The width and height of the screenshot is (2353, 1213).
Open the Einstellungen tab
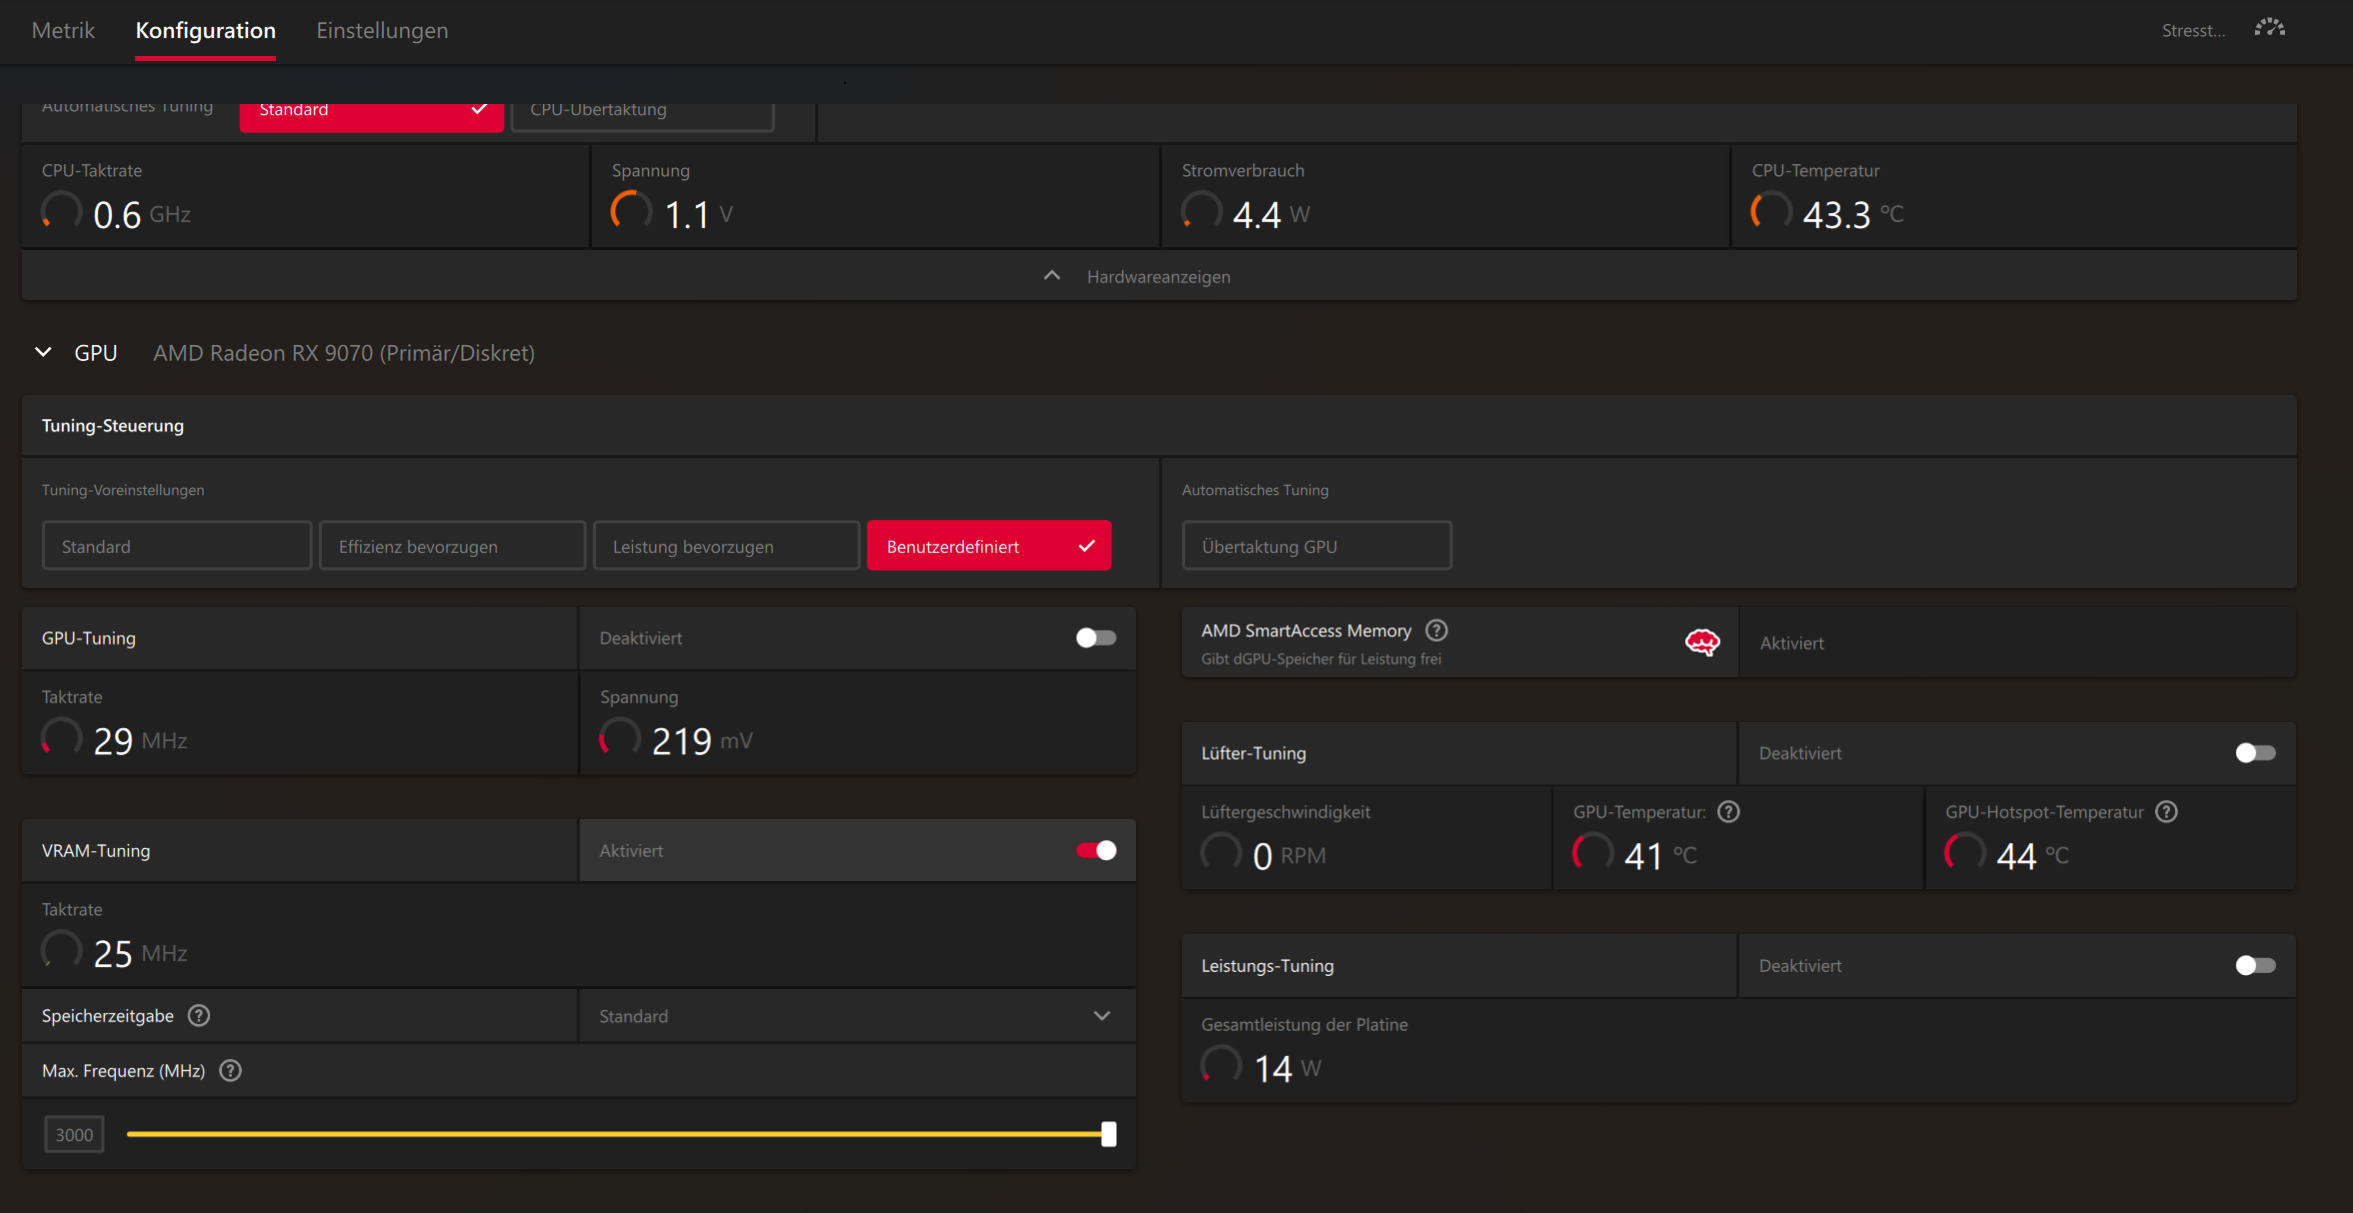click(382, 30)
